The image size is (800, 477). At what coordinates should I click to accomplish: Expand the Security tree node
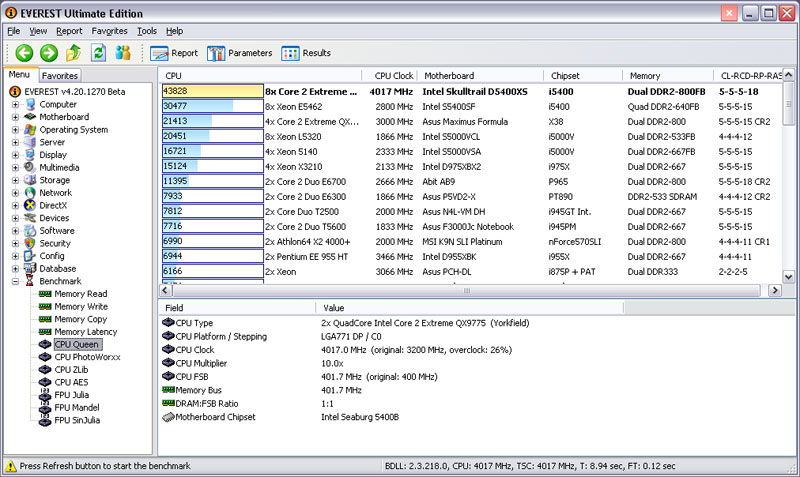[x=15, y=243]
